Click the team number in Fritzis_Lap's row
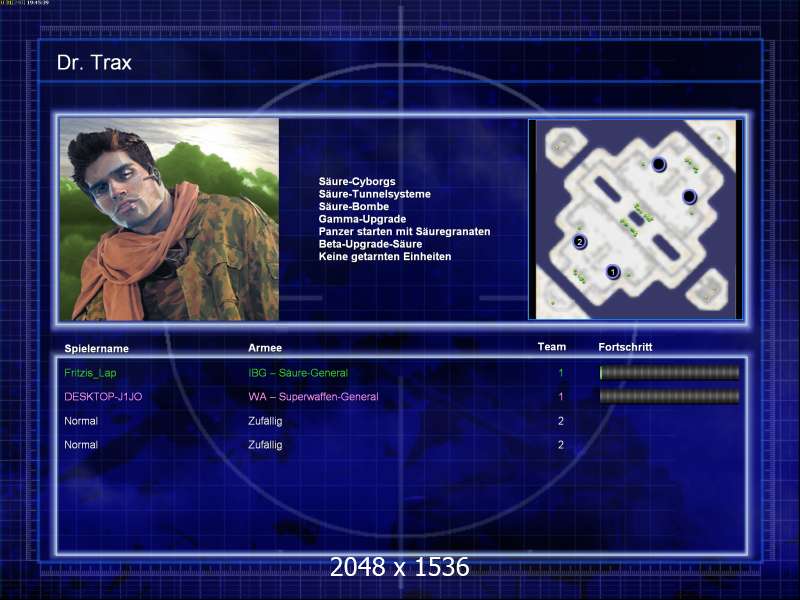This screenshot has height=600, width=800. pos(561,373)
